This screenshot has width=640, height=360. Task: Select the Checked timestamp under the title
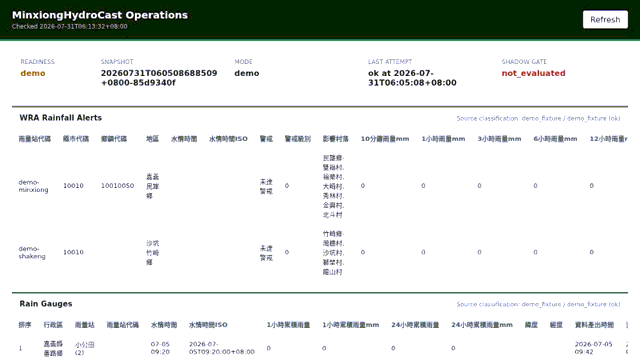point(69,27)
